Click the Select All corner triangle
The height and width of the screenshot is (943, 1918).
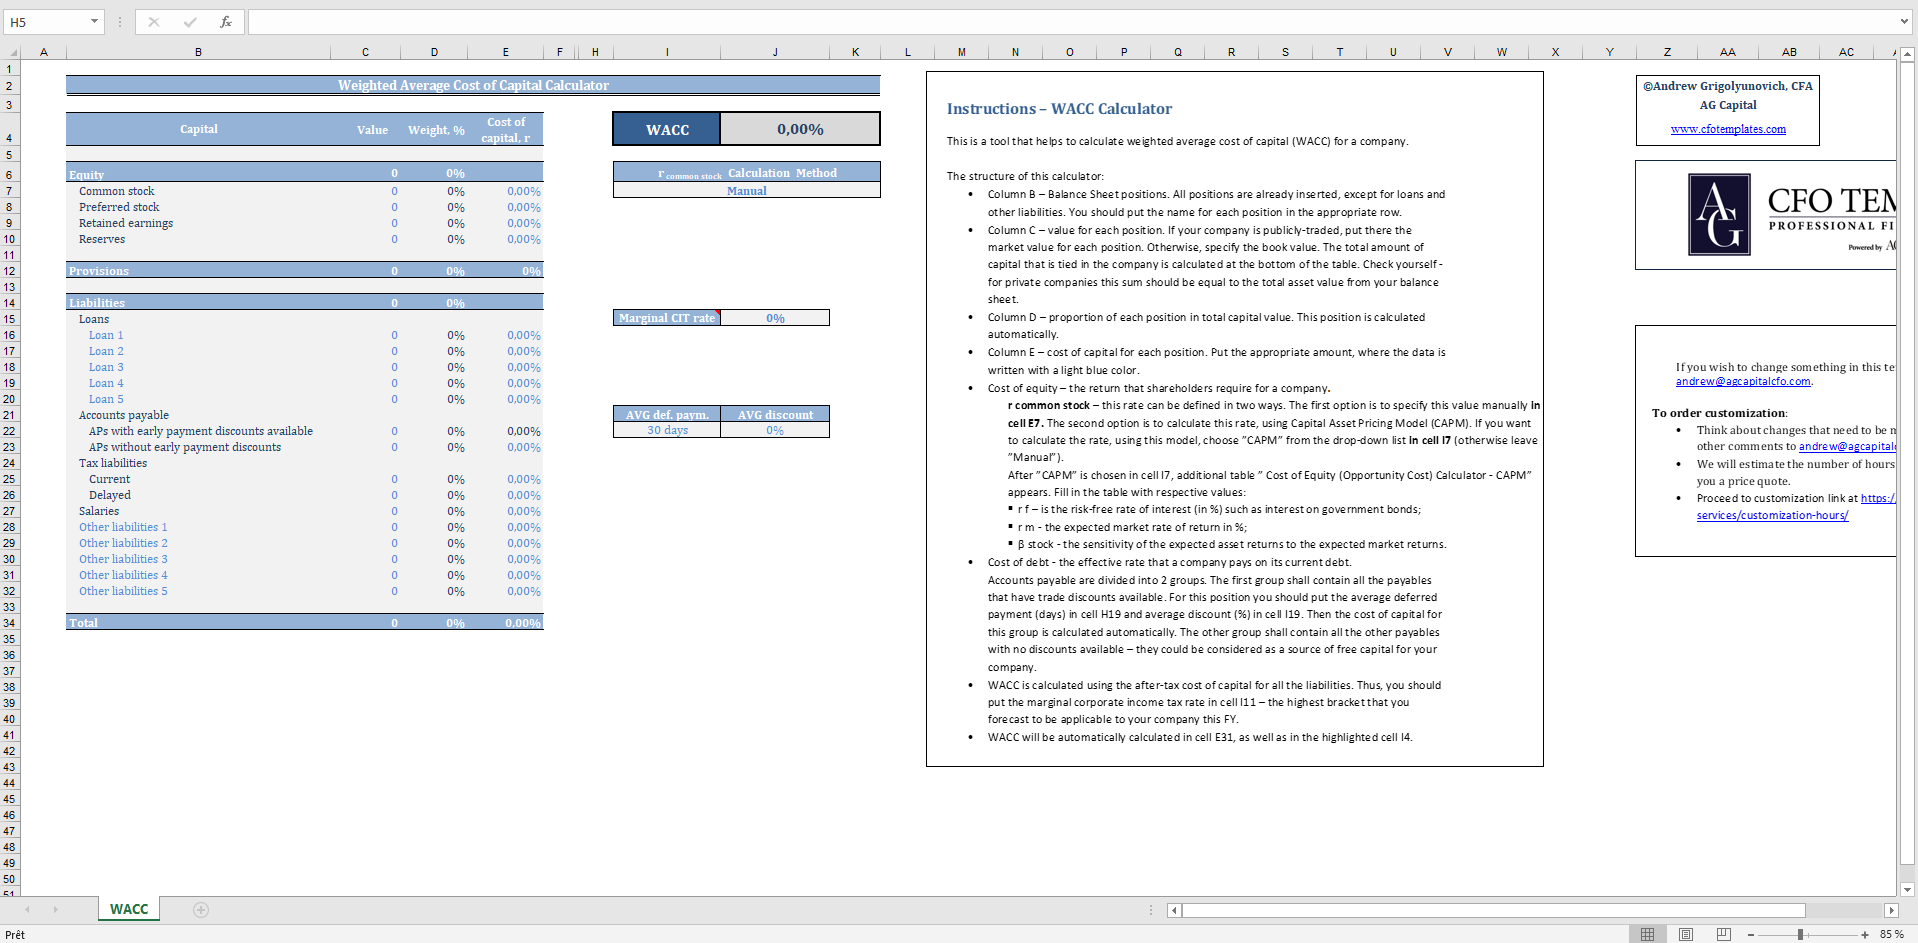click(x=13, y=52)
